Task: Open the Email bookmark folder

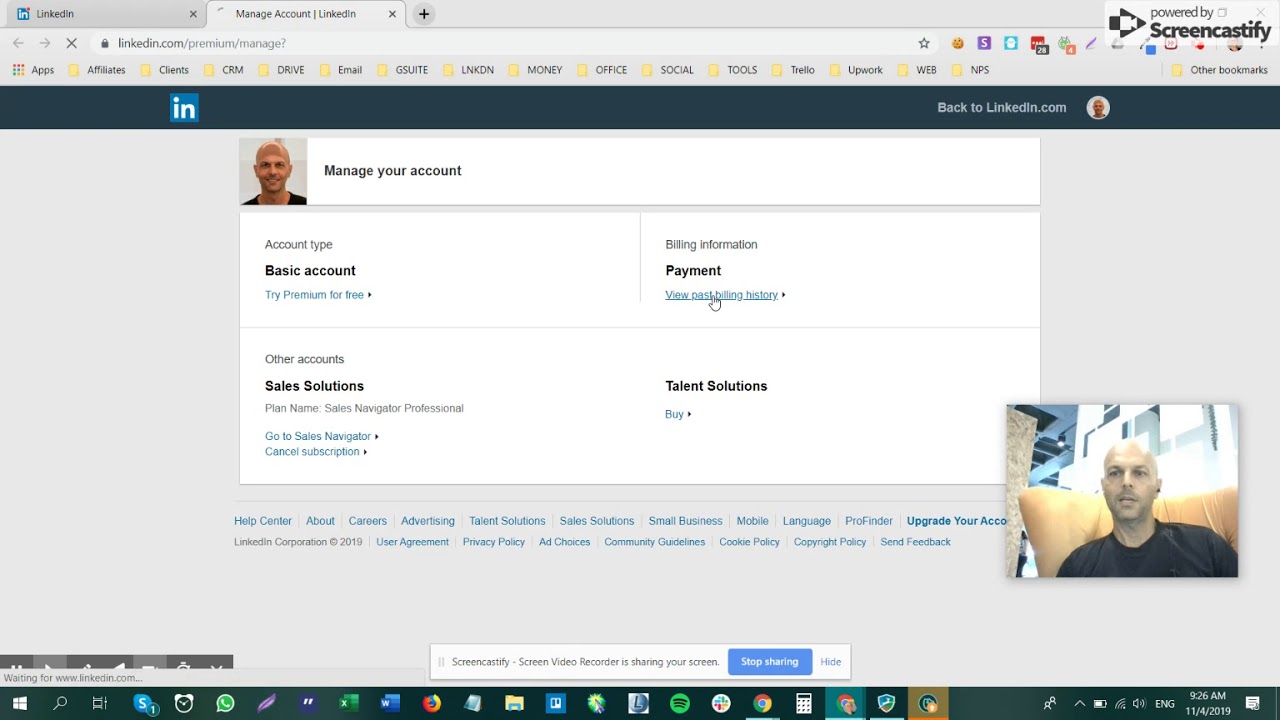Action: (340, 70)
